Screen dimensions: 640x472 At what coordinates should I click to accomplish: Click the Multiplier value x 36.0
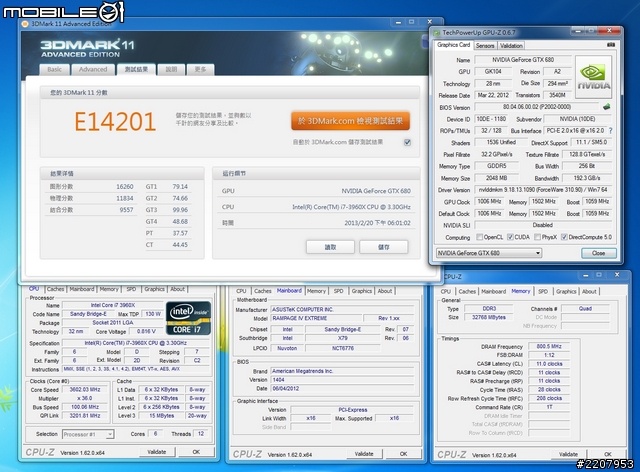tap(85, 398)
